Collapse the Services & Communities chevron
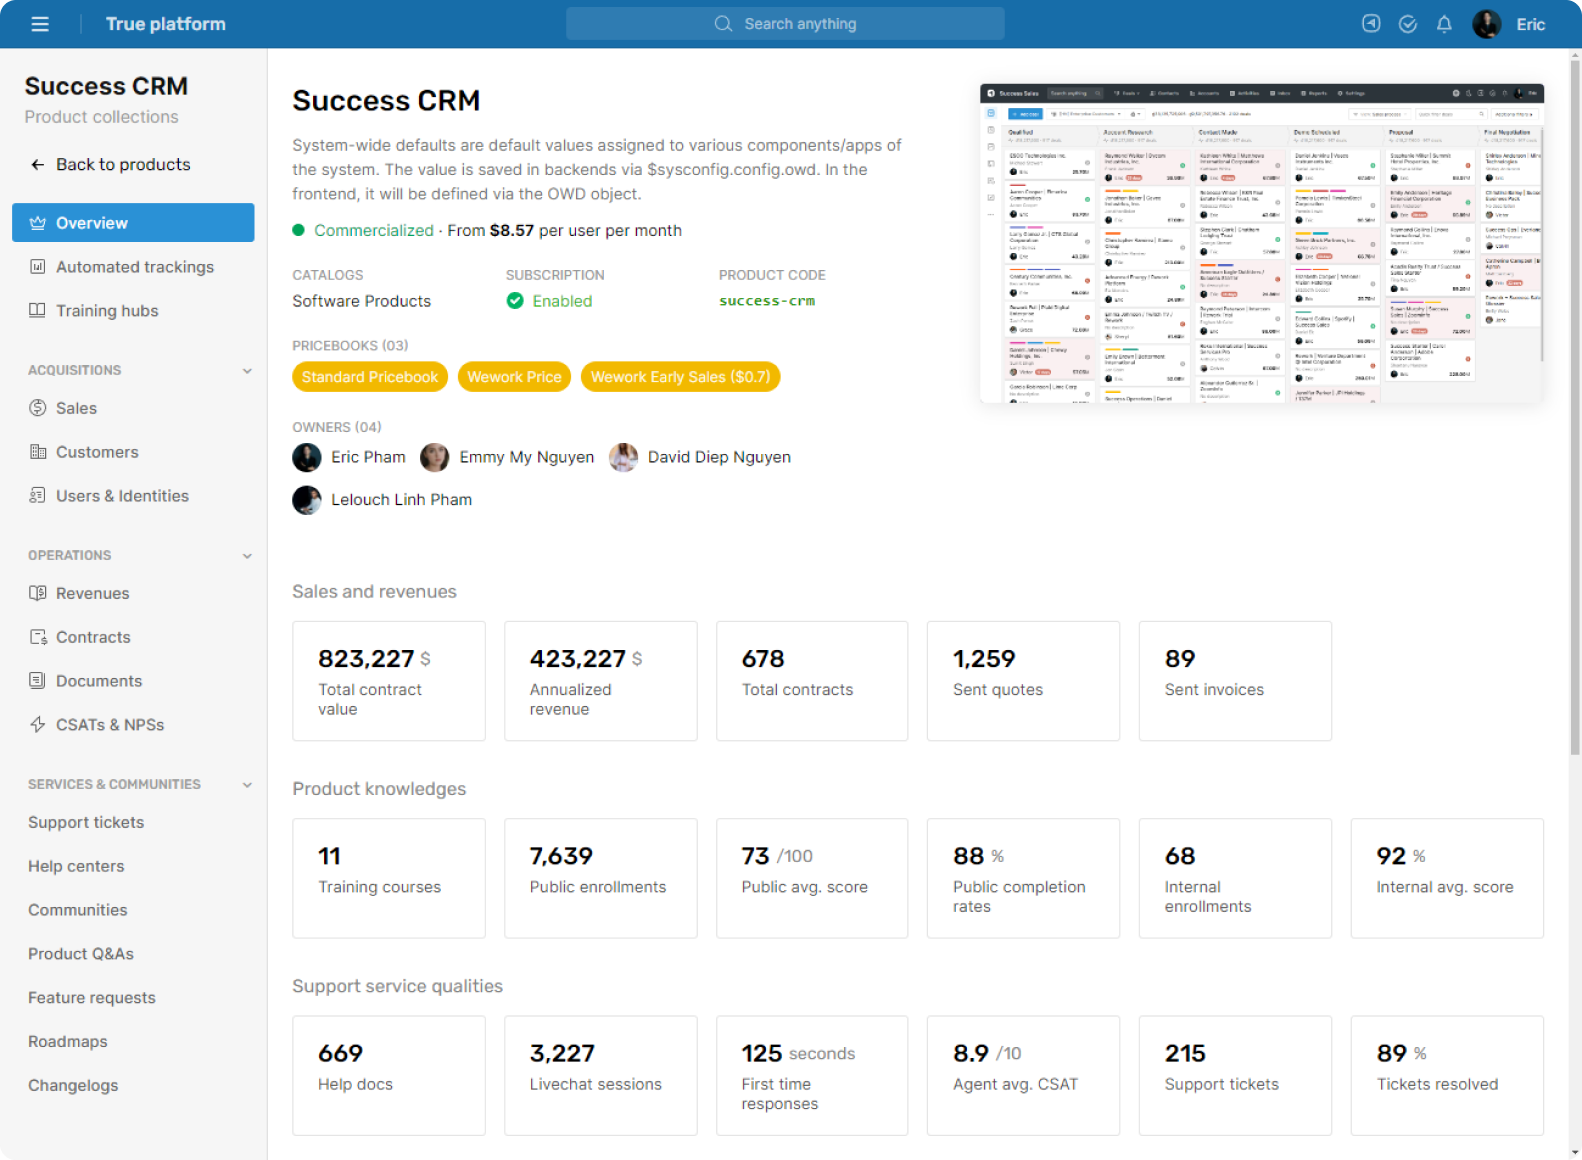1582x1160 pixels. click(247, 785)
